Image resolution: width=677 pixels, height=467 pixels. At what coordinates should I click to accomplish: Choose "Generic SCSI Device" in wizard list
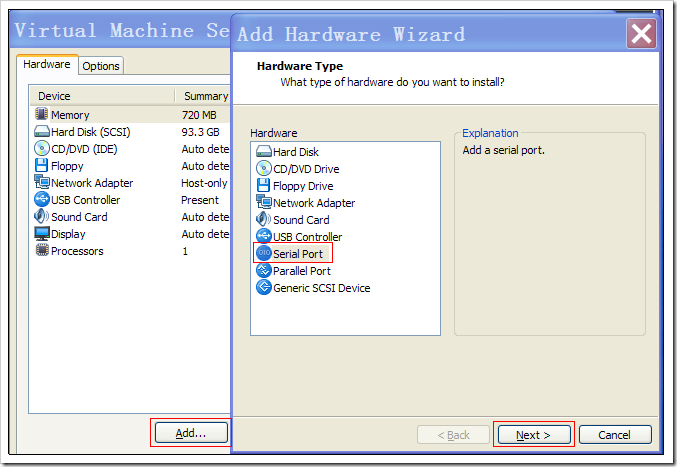point(322,288)
